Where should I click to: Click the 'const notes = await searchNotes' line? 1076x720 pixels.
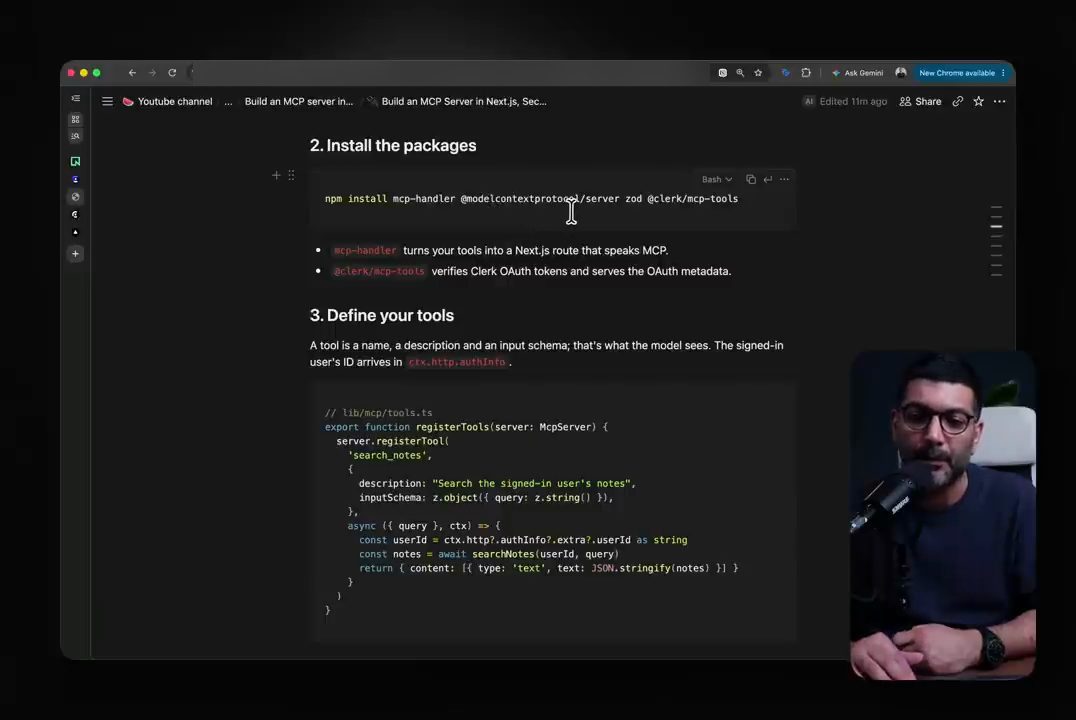point(489,555)
